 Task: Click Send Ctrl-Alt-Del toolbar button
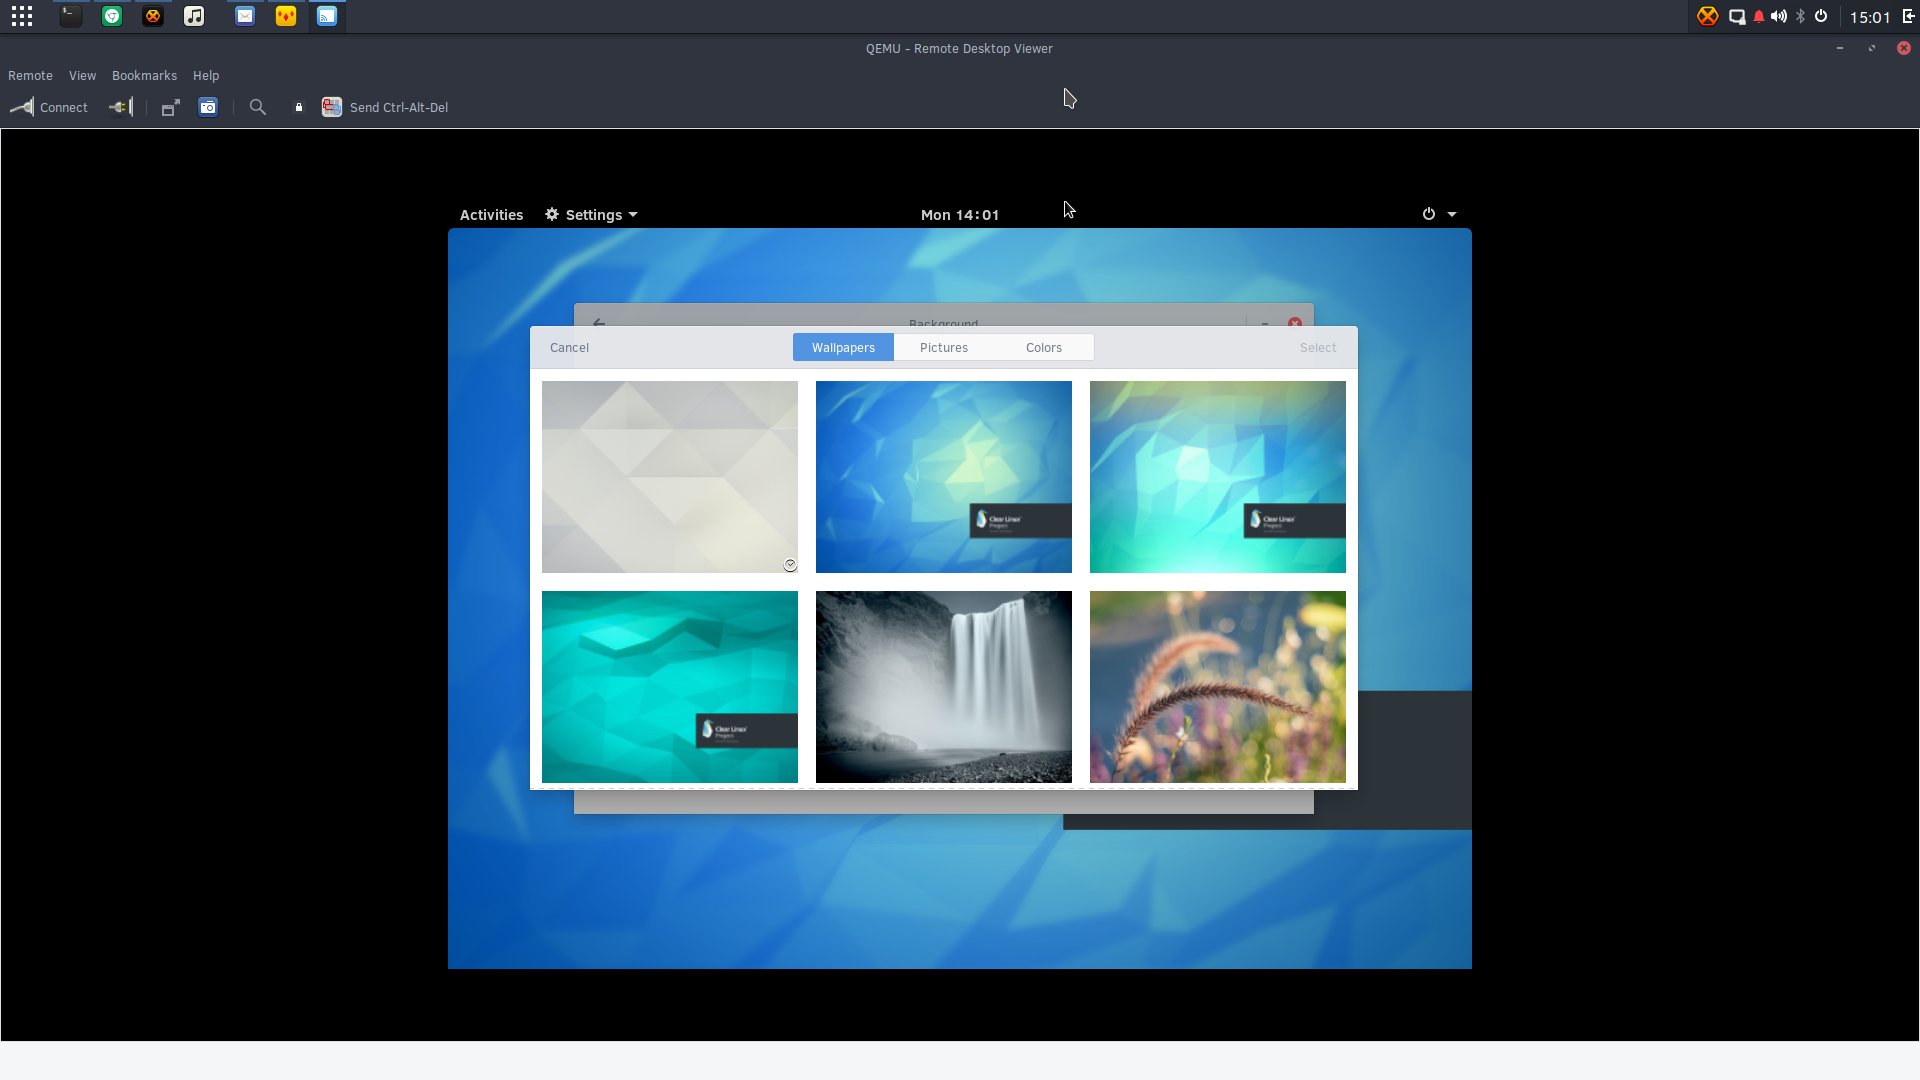pyautogui.click(x=385, y=107)
